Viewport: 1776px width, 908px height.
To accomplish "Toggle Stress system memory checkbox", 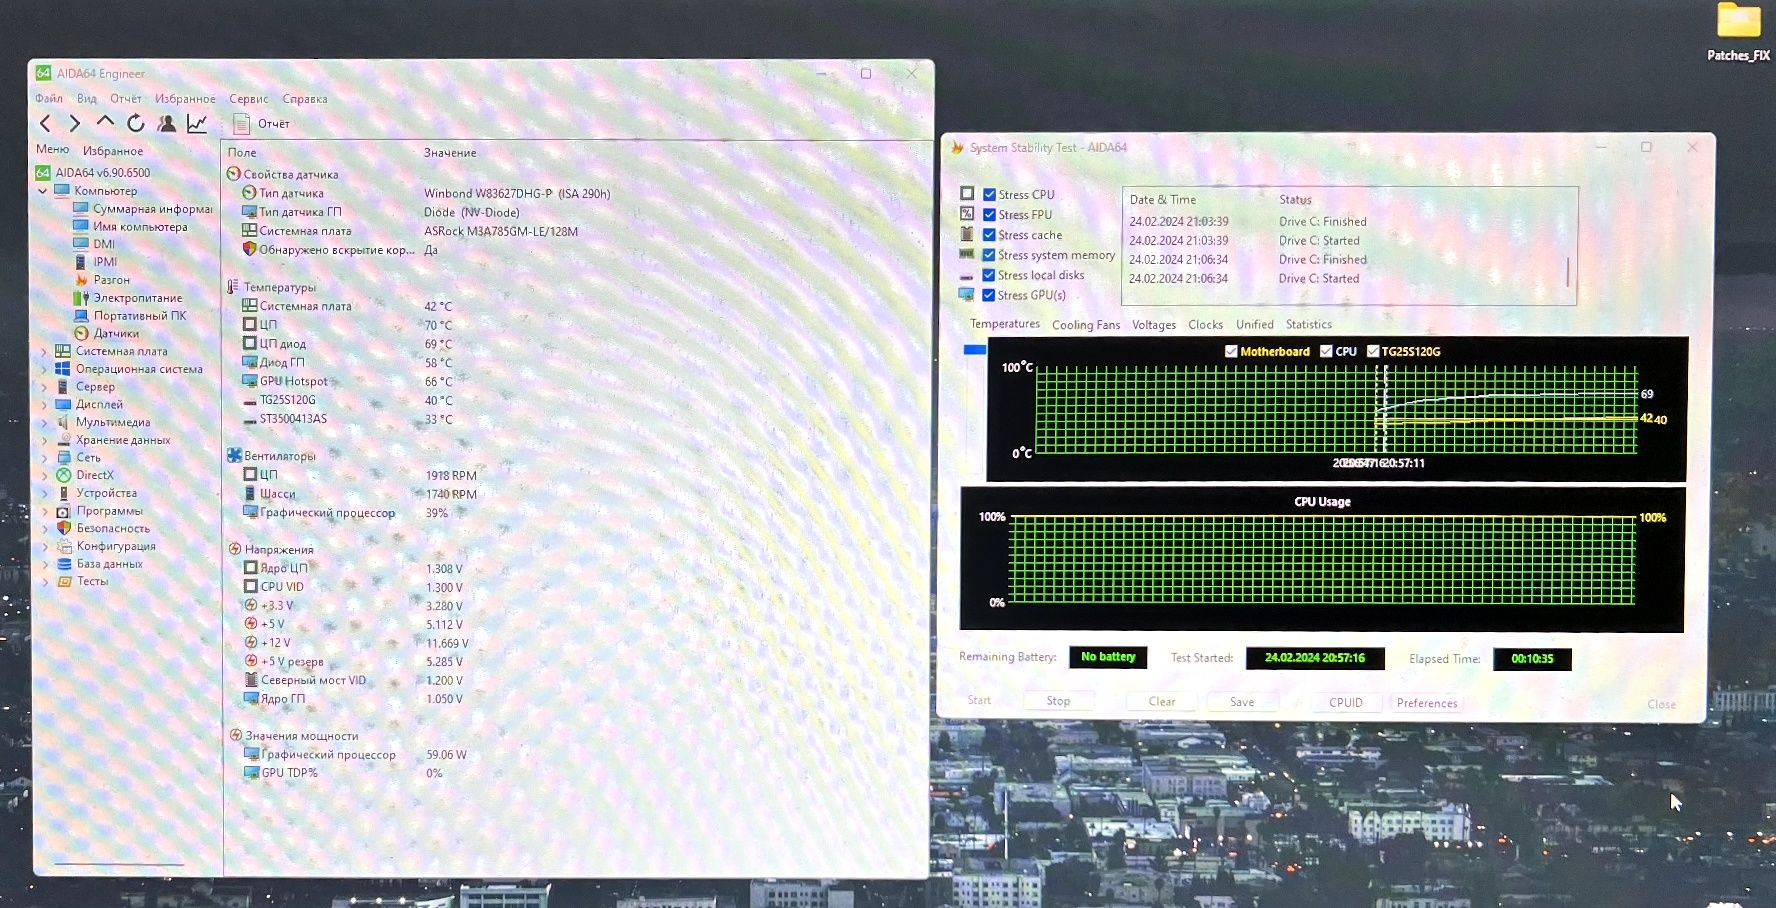I will (x=989, y=255).
